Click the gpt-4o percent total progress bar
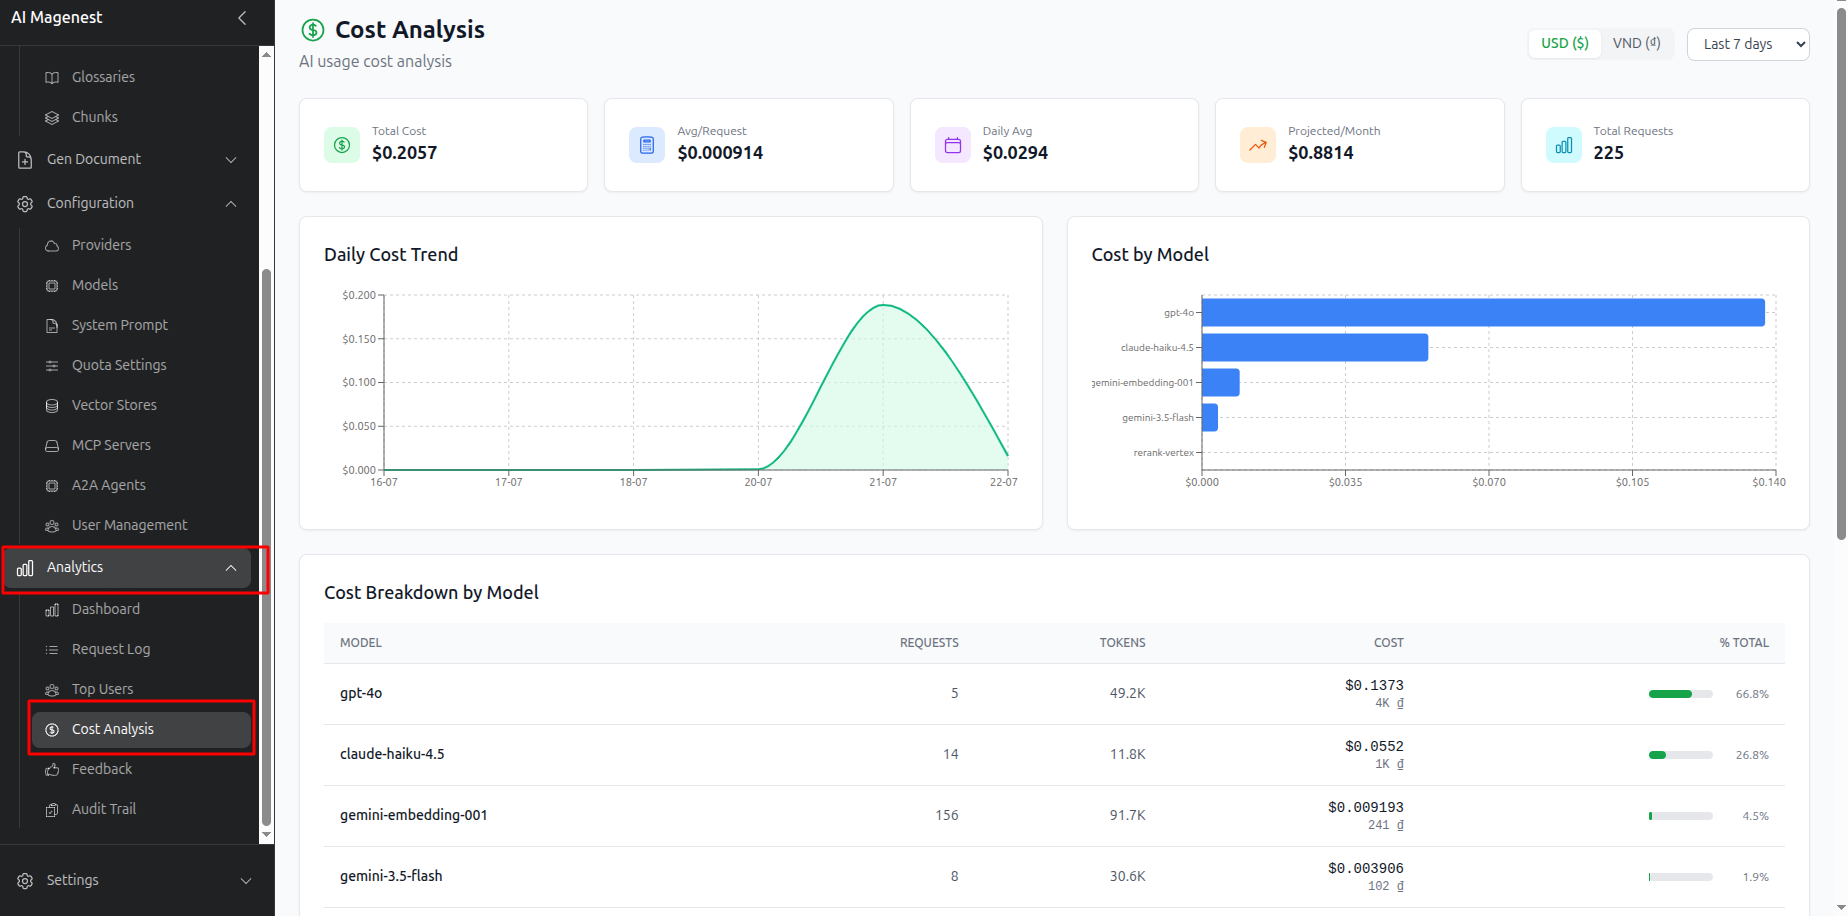The height and width of the screenshot is (916, 1848). [1680, 694]
